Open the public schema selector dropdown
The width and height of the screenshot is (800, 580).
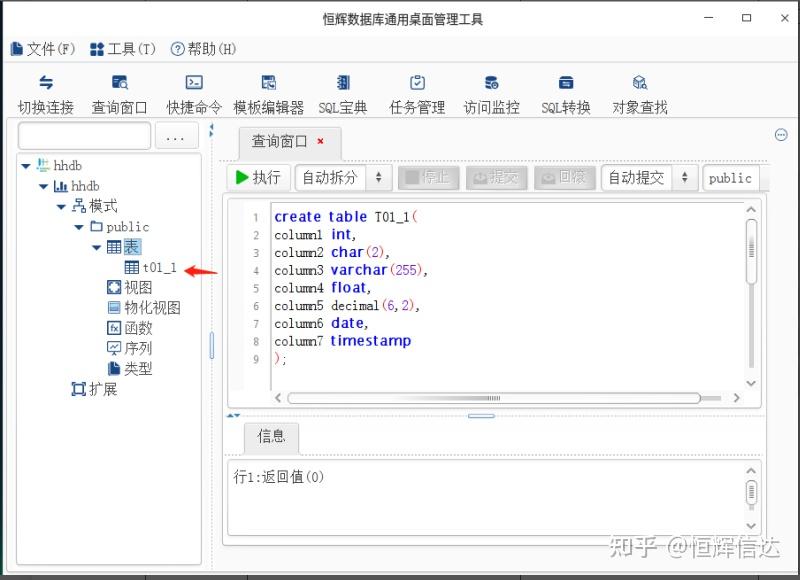pyautogui.click(x=731, y=177)
